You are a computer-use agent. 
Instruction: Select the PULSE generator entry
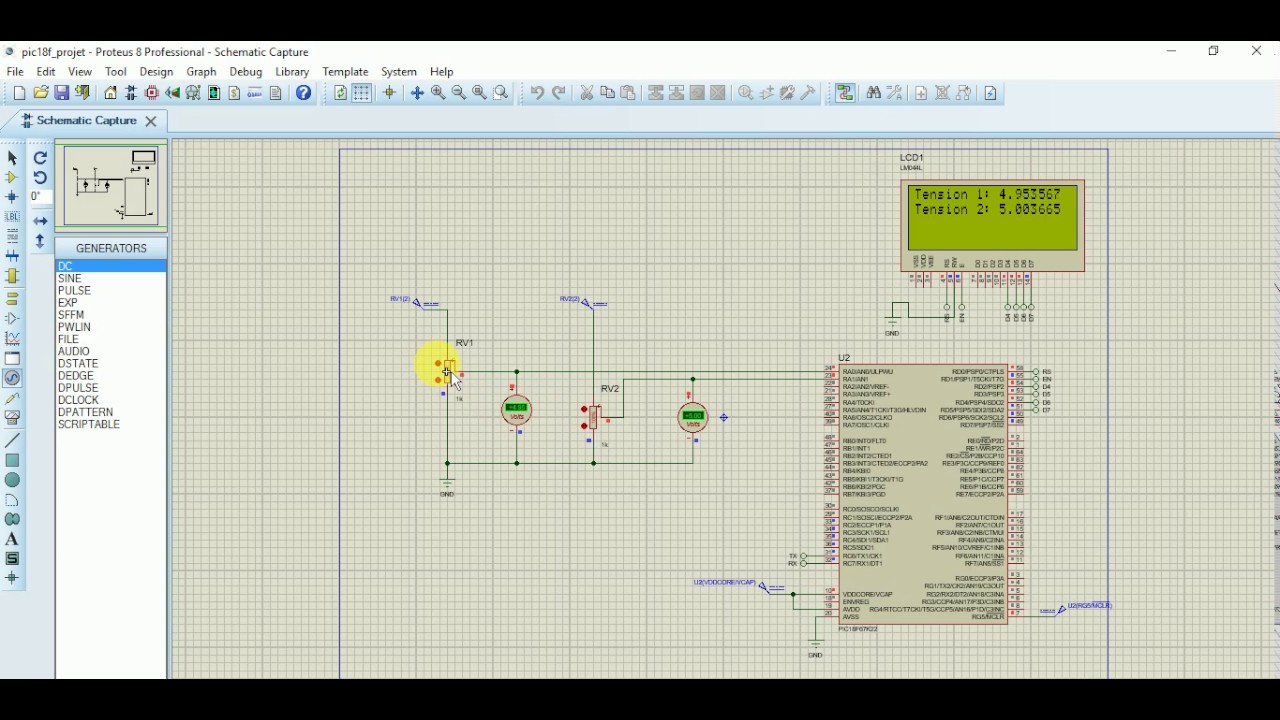coord(75,290)
